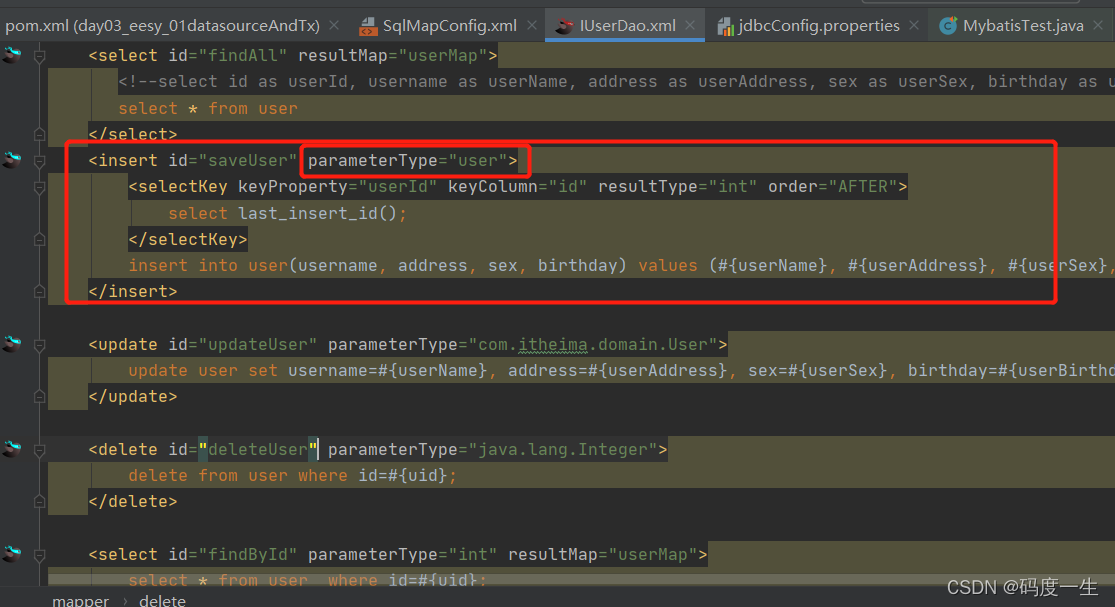The height and width of the screenshot is (607, 1115).
Task: Click the id value "saveUser"
Action: 248,161
